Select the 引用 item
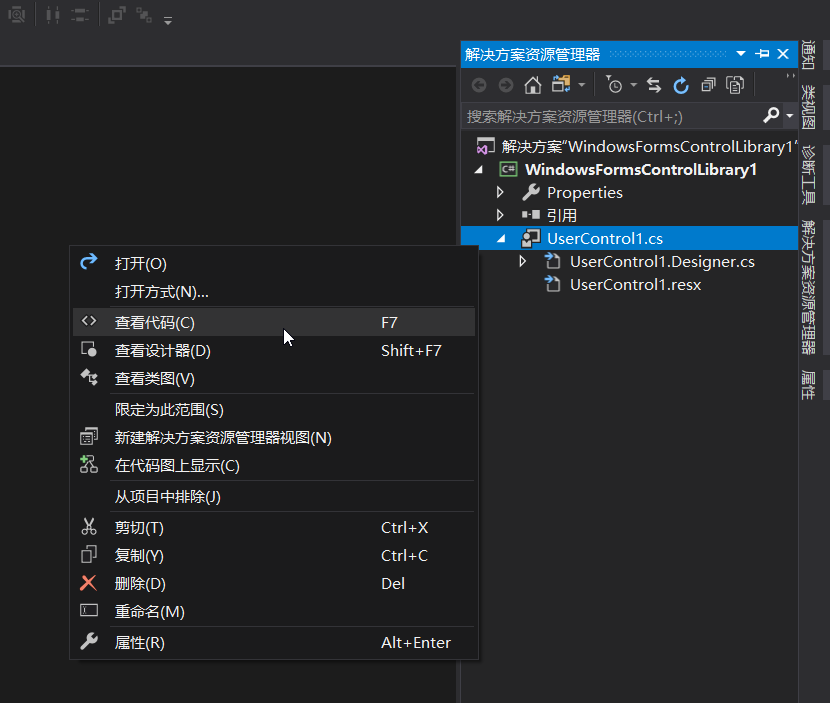The image size is (830, 703). 562,215
